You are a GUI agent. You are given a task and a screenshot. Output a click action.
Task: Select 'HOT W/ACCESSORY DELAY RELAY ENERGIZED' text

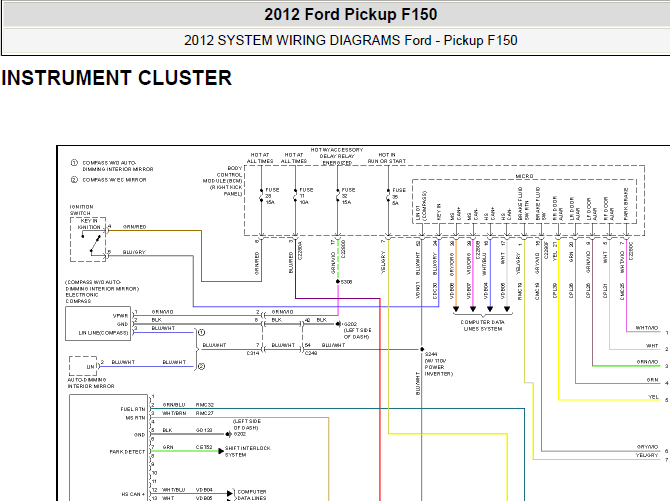coord(337,156)
